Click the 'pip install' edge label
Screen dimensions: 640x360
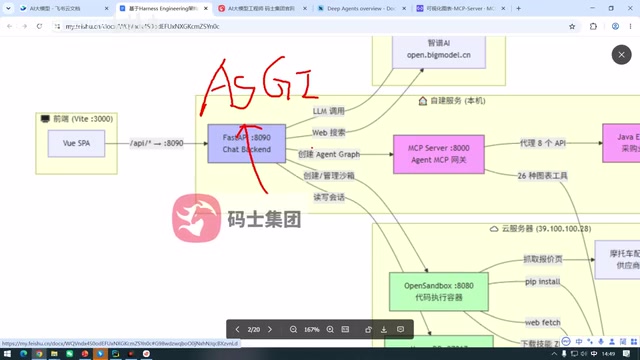click(542, 282)
